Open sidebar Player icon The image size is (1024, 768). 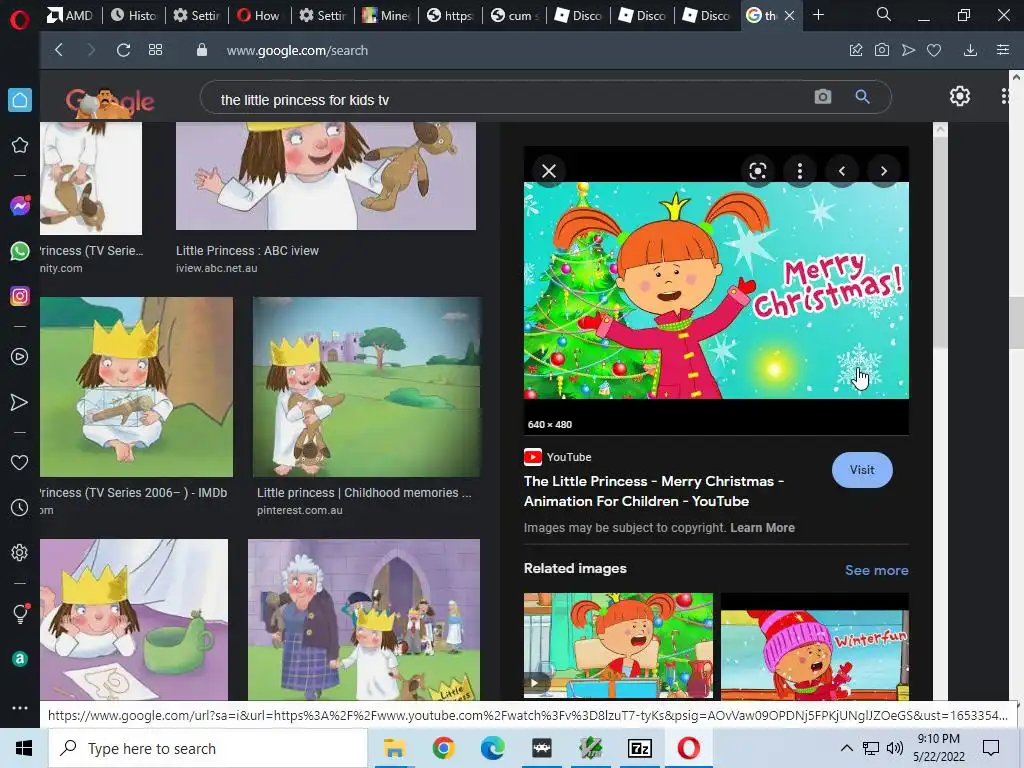coord(20,357)
